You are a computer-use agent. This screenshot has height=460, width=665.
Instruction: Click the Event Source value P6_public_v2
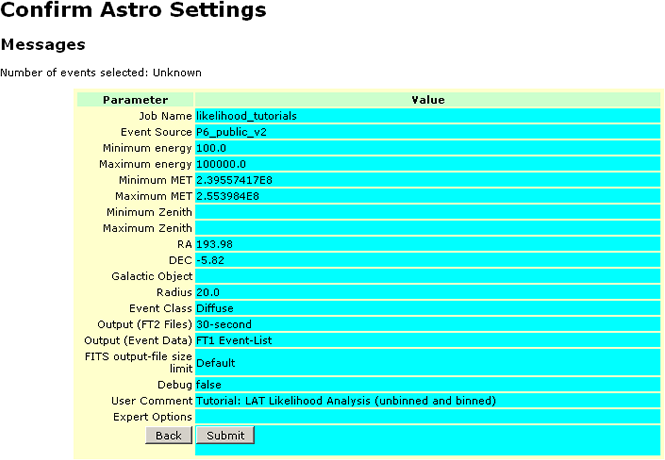[x=231, y=132]
